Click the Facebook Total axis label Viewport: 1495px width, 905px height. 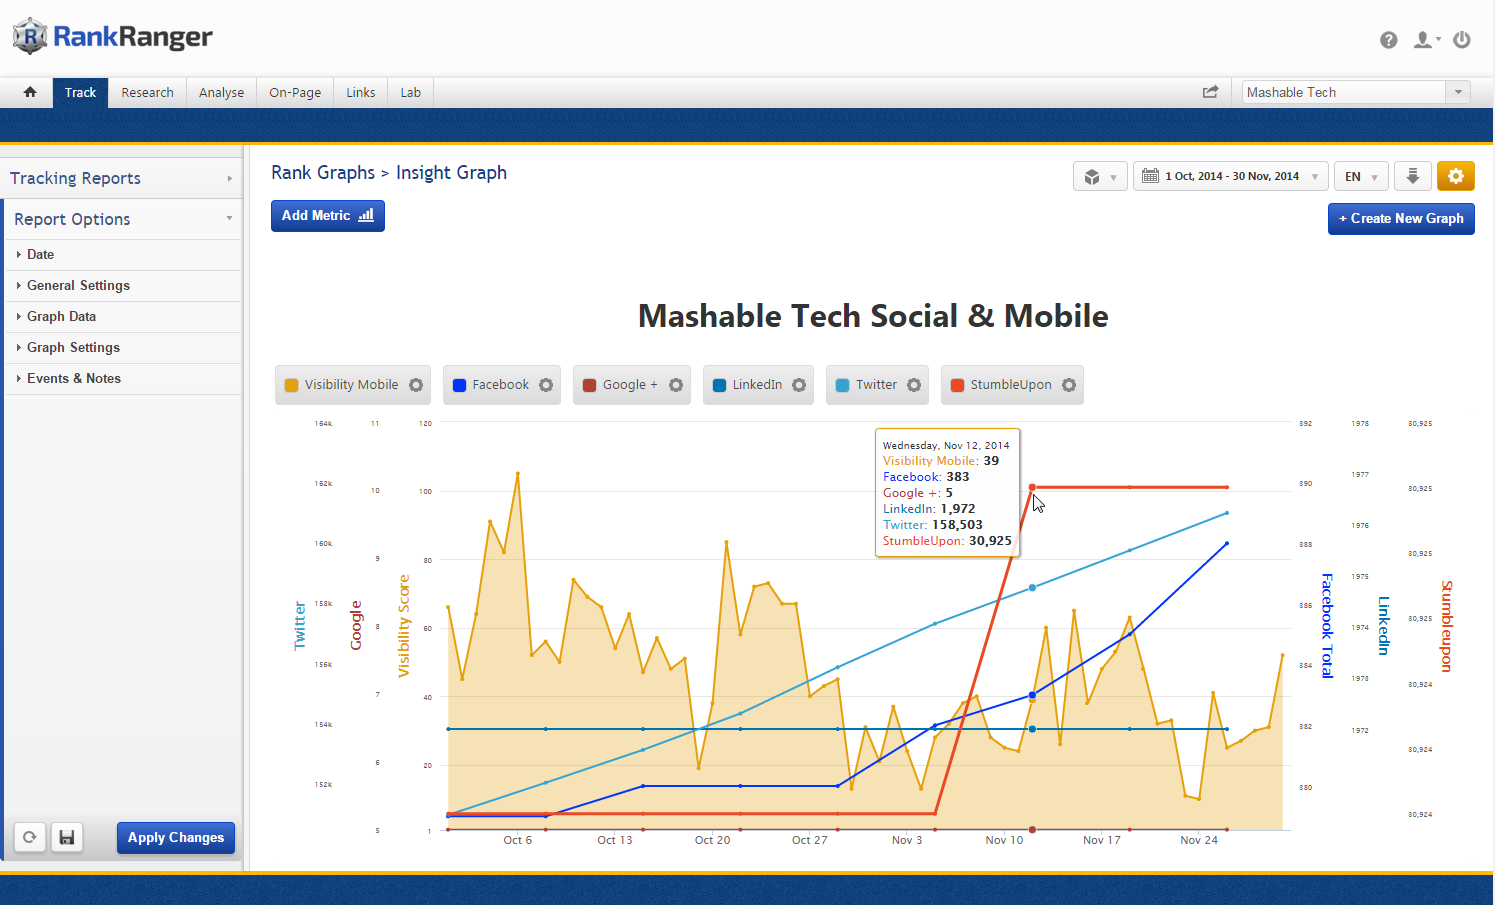pos(1327,626)
